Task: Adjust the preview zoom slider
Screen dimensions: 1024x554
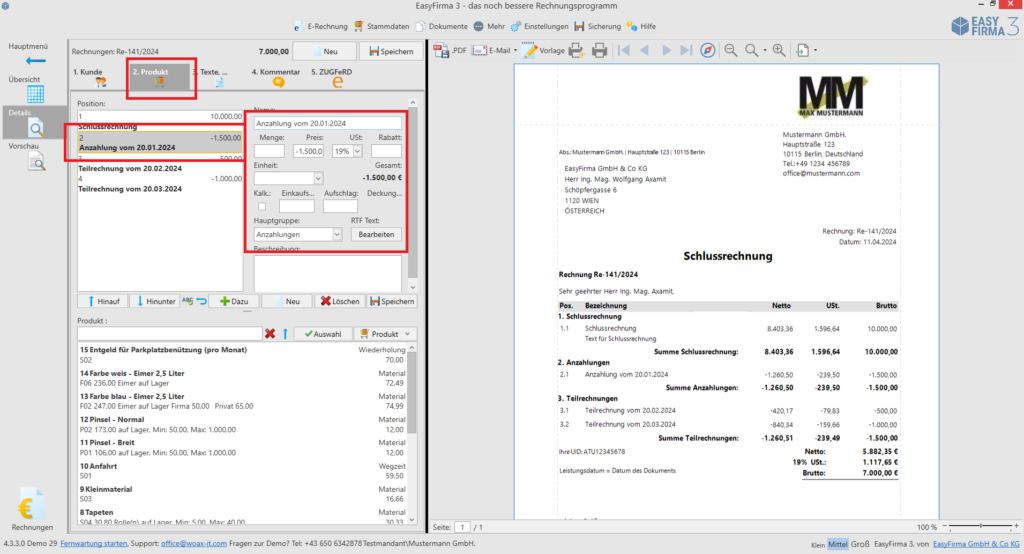Action: pos(979,527)
